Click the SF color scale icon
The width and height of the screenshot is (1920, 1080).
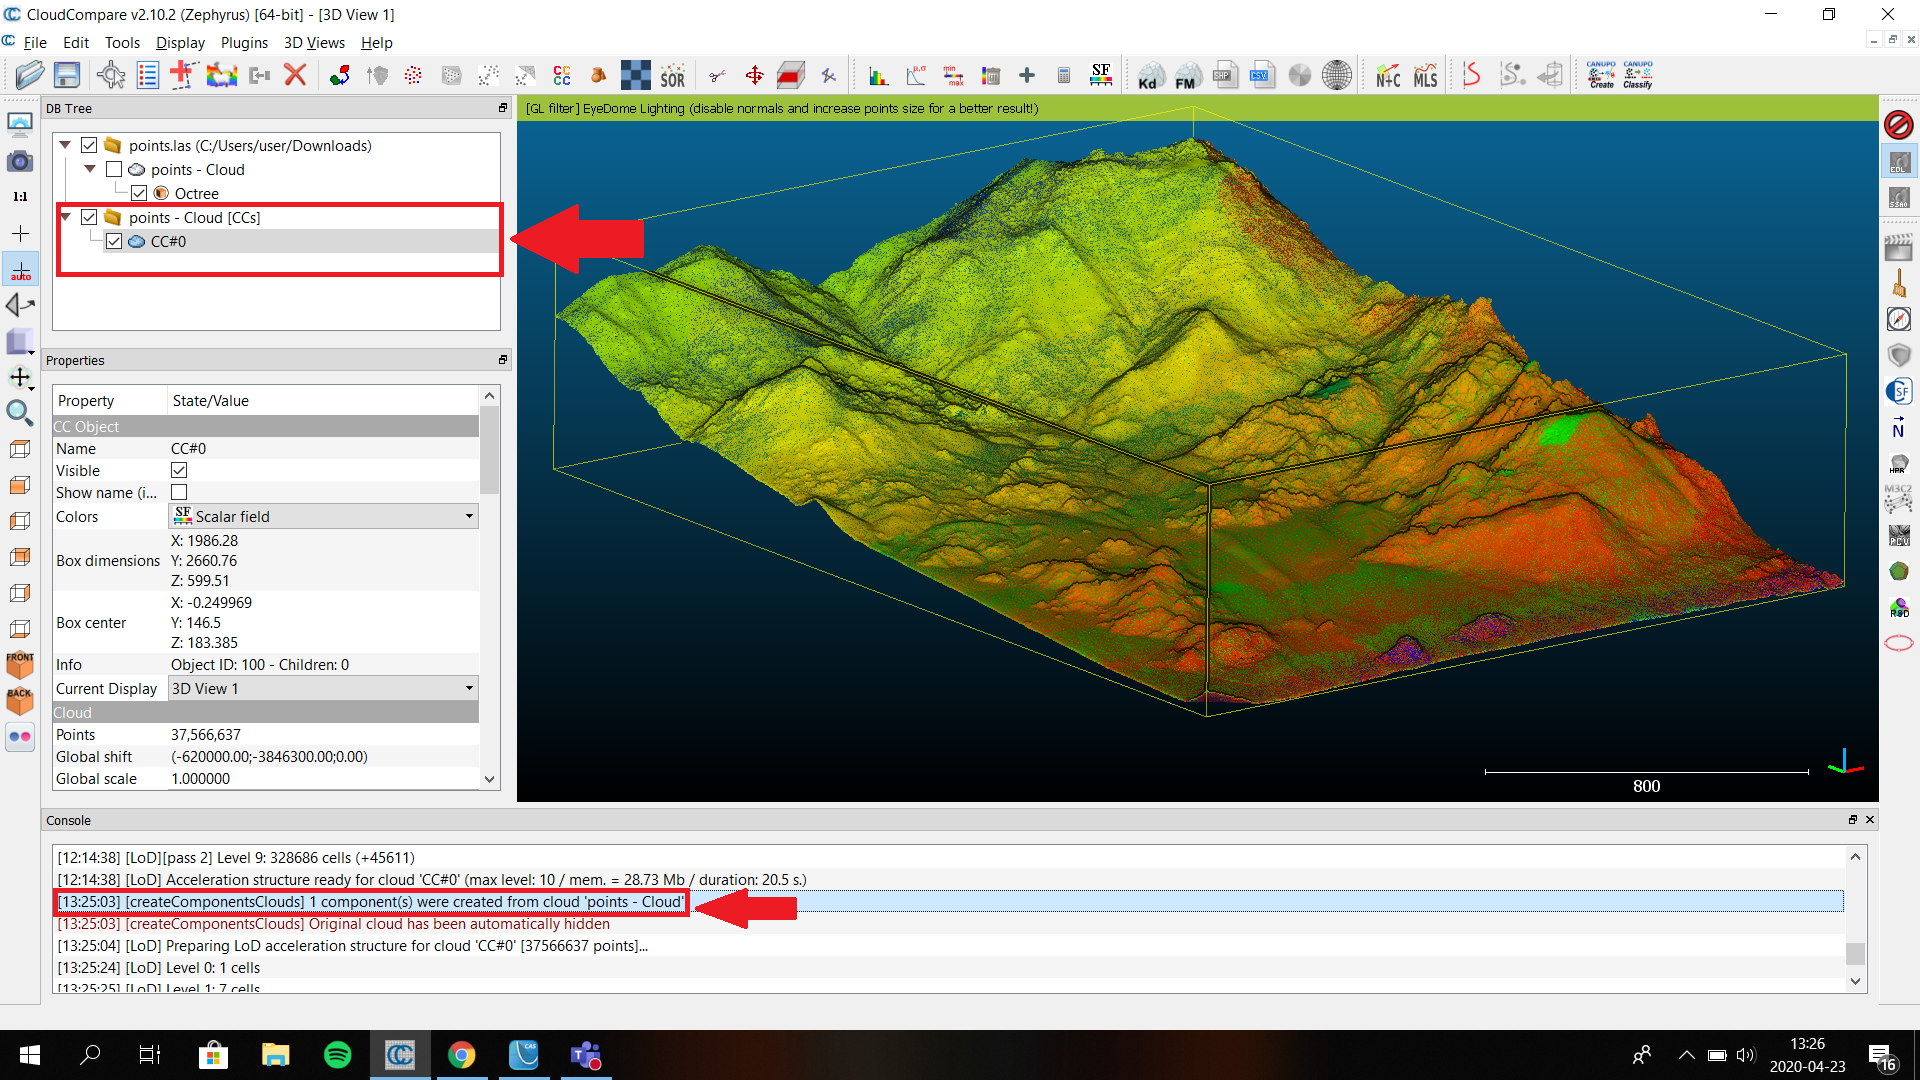pyautogui.click(x=1101, y=75)
